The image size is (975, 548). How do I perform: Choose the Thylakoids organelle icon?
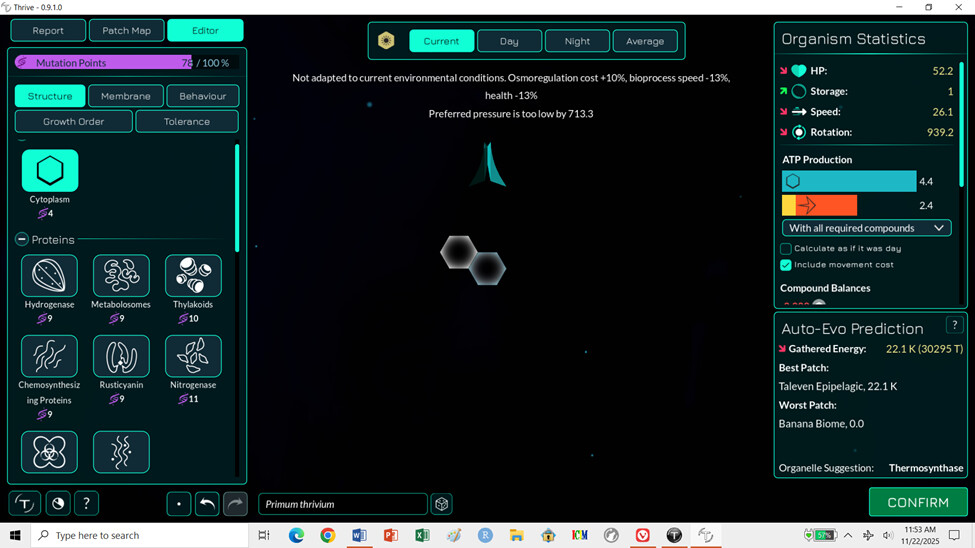point(193,276)
